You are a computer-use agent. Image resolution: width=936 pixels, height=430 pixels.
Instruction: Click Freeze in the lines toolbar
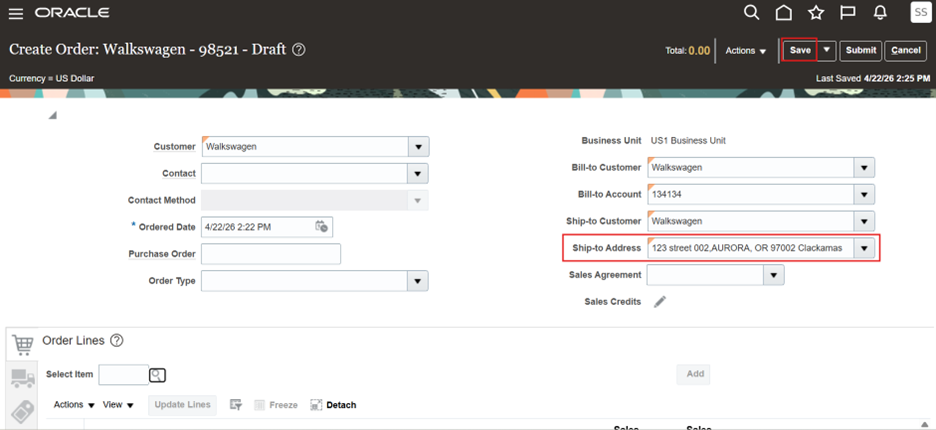tap(276, 405)
